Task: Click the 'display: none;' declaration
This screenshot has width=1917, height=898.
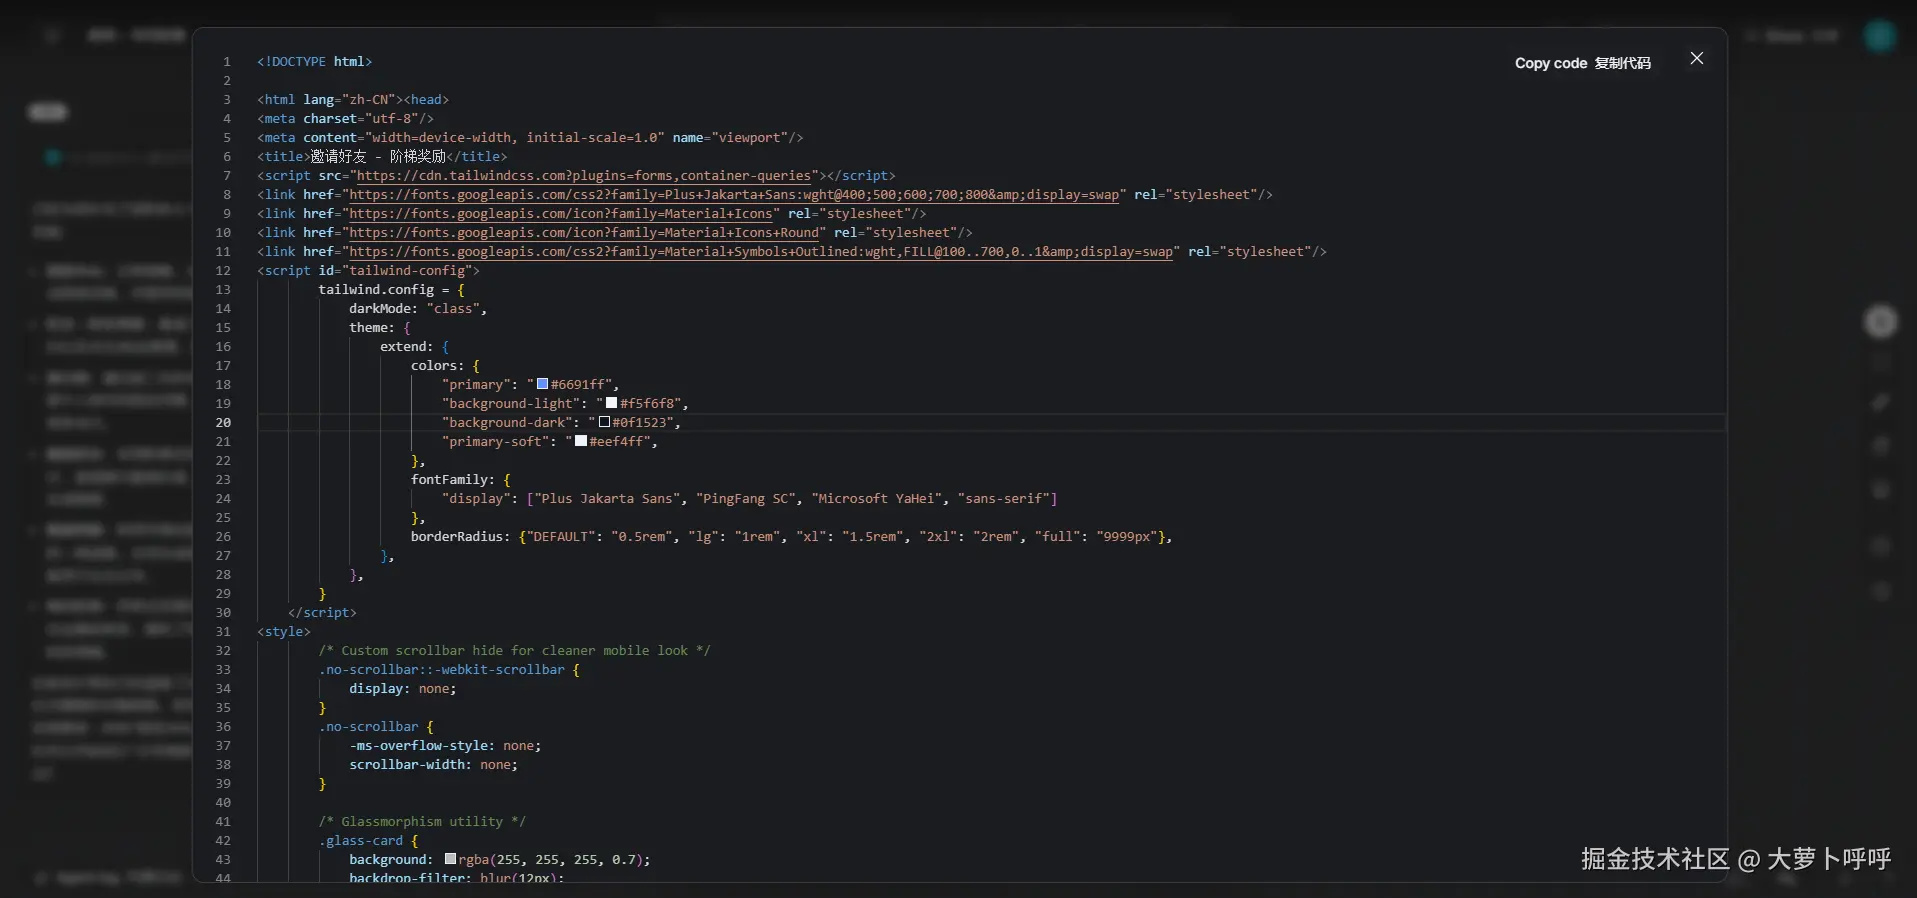Action: pyautogui.click(x=403, y=689)
